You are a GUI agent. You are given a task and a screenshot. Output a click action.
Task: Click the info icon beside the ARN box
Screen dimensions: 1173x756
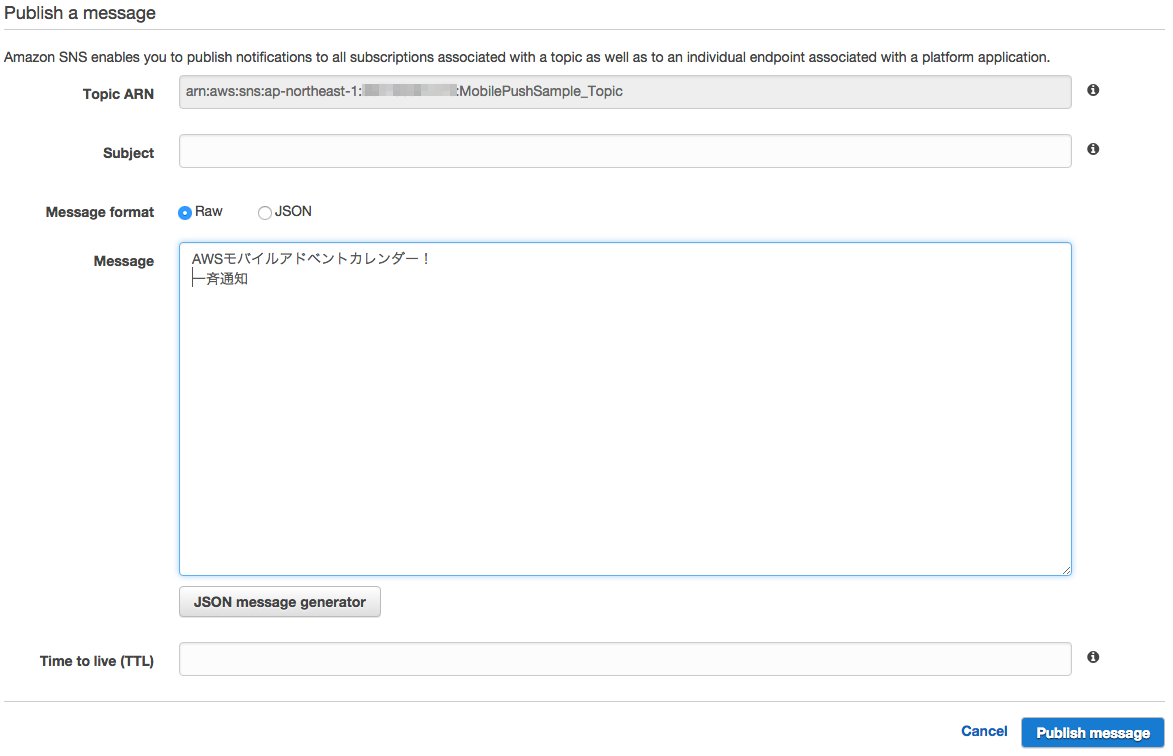tap(1092, 90)
